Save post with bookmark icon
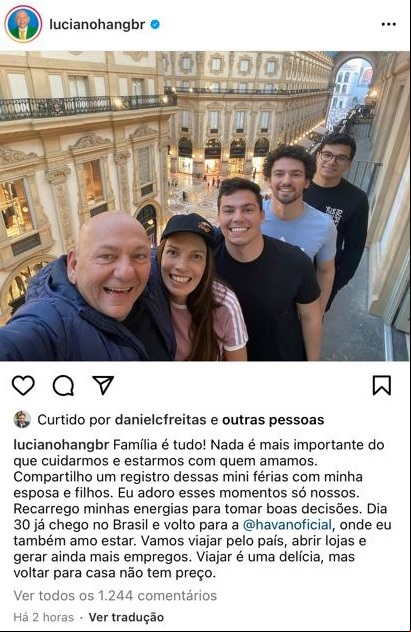This screenshot has height=632, width=411. click(x=381, y=385)
